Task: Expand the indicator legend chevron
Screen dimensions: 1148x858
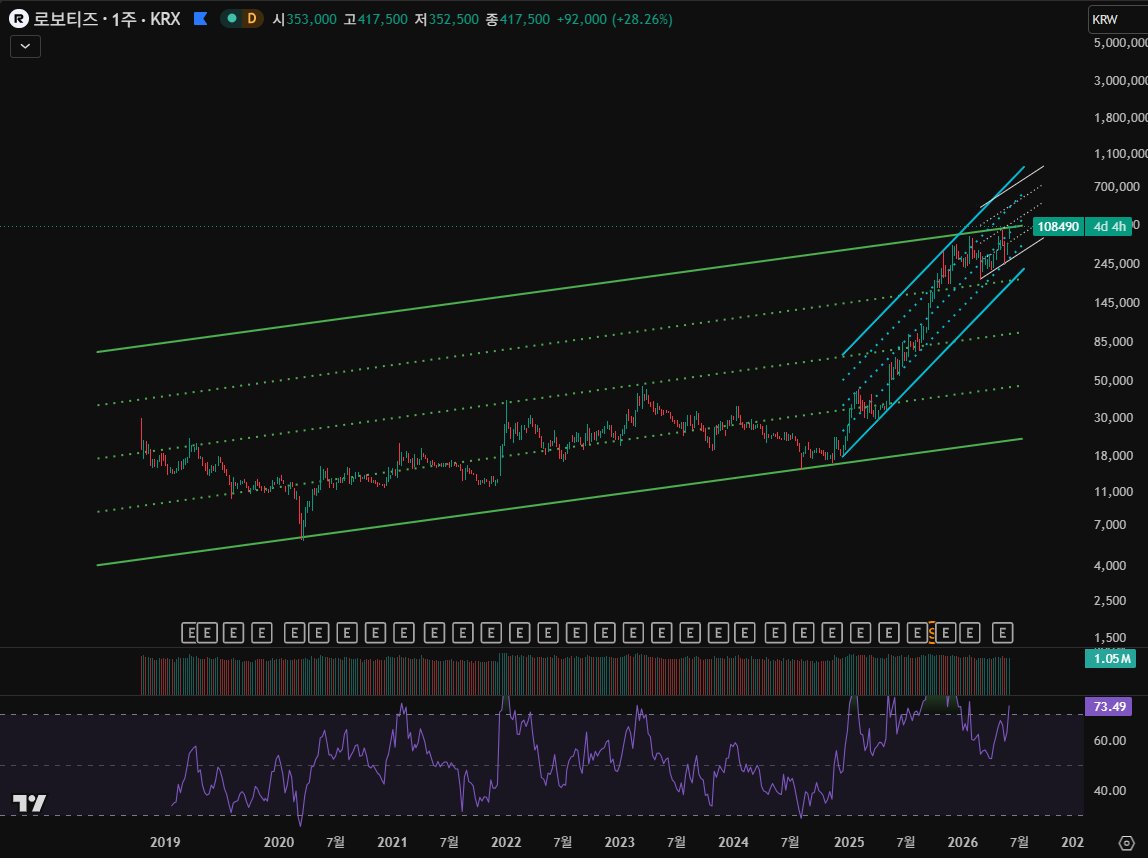Action: click(26, 46)
